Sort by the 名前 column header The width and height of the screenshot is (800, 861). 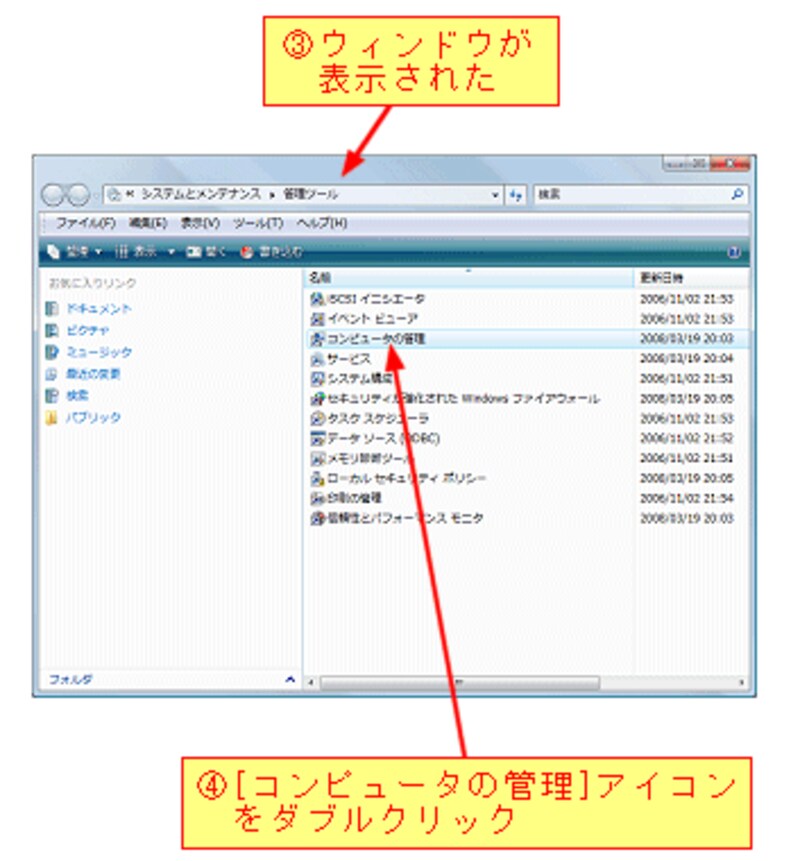point(468,278)
